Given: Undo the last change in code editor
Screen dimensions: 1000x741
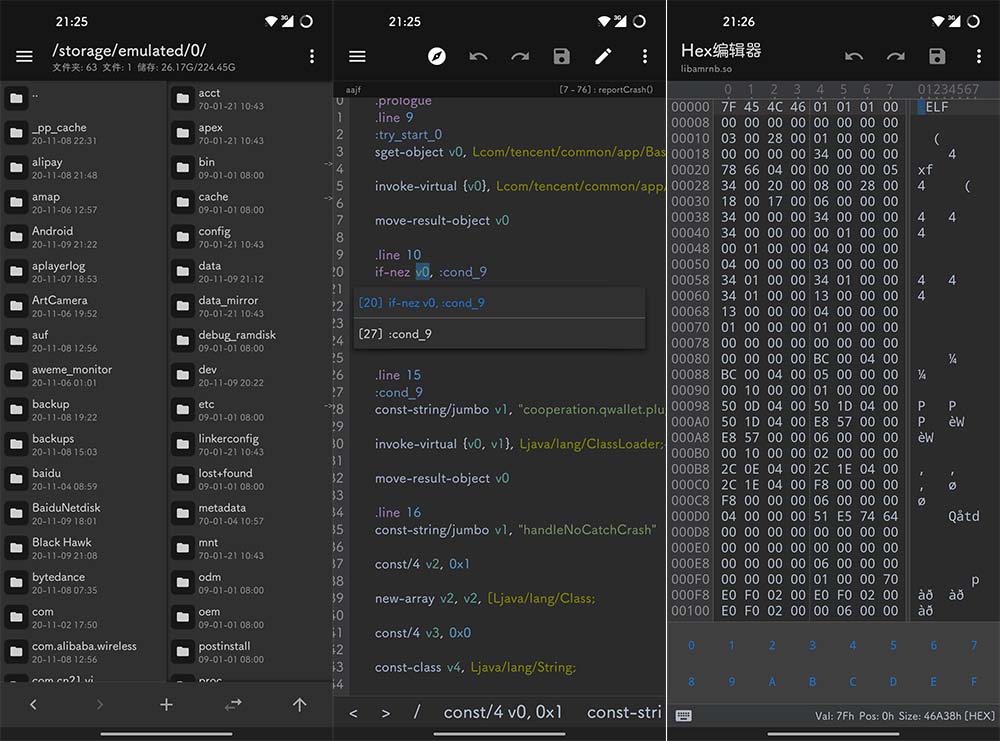Looking at the screenshot, I should coord(479,57).
